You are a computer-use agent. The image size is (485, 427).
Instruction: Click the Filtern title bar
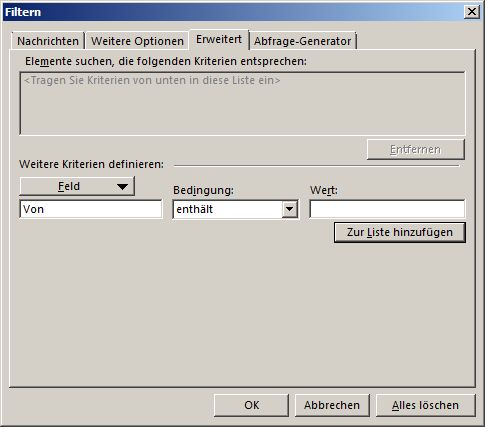click(x=233, y=12)
